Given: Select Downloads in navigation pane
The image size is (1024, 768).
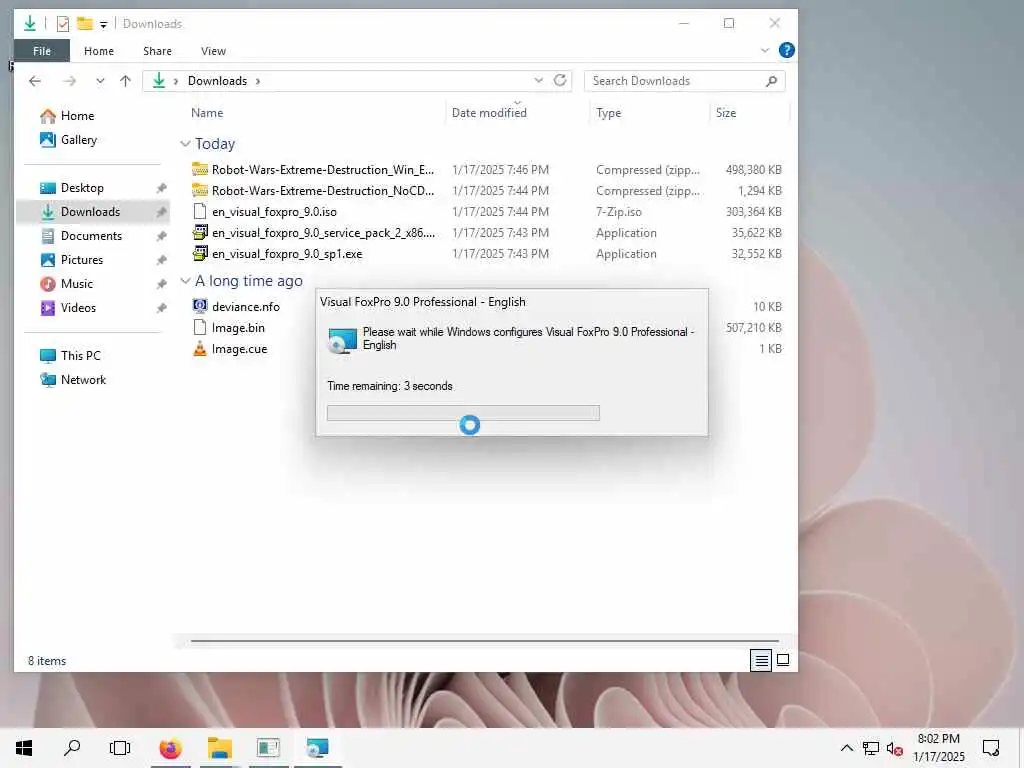Looking at the screenshot, I should point(91,212).
